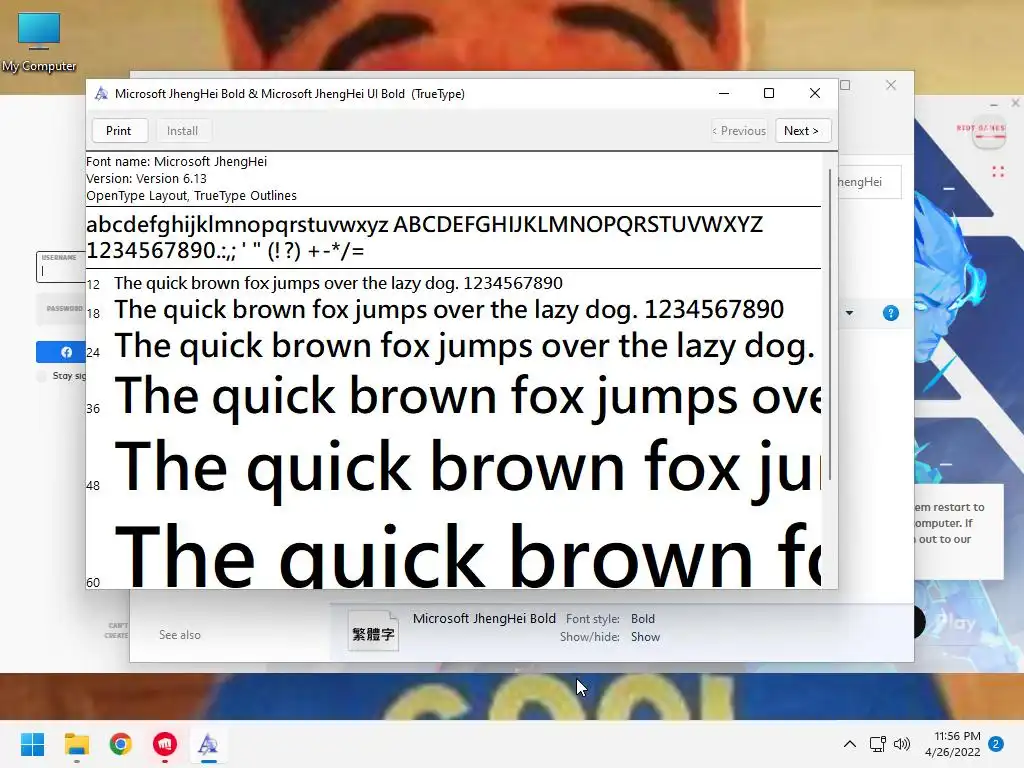Screen dimensions: 1024x768
Task: Go to the Next font
Action: tap(802, 131)
